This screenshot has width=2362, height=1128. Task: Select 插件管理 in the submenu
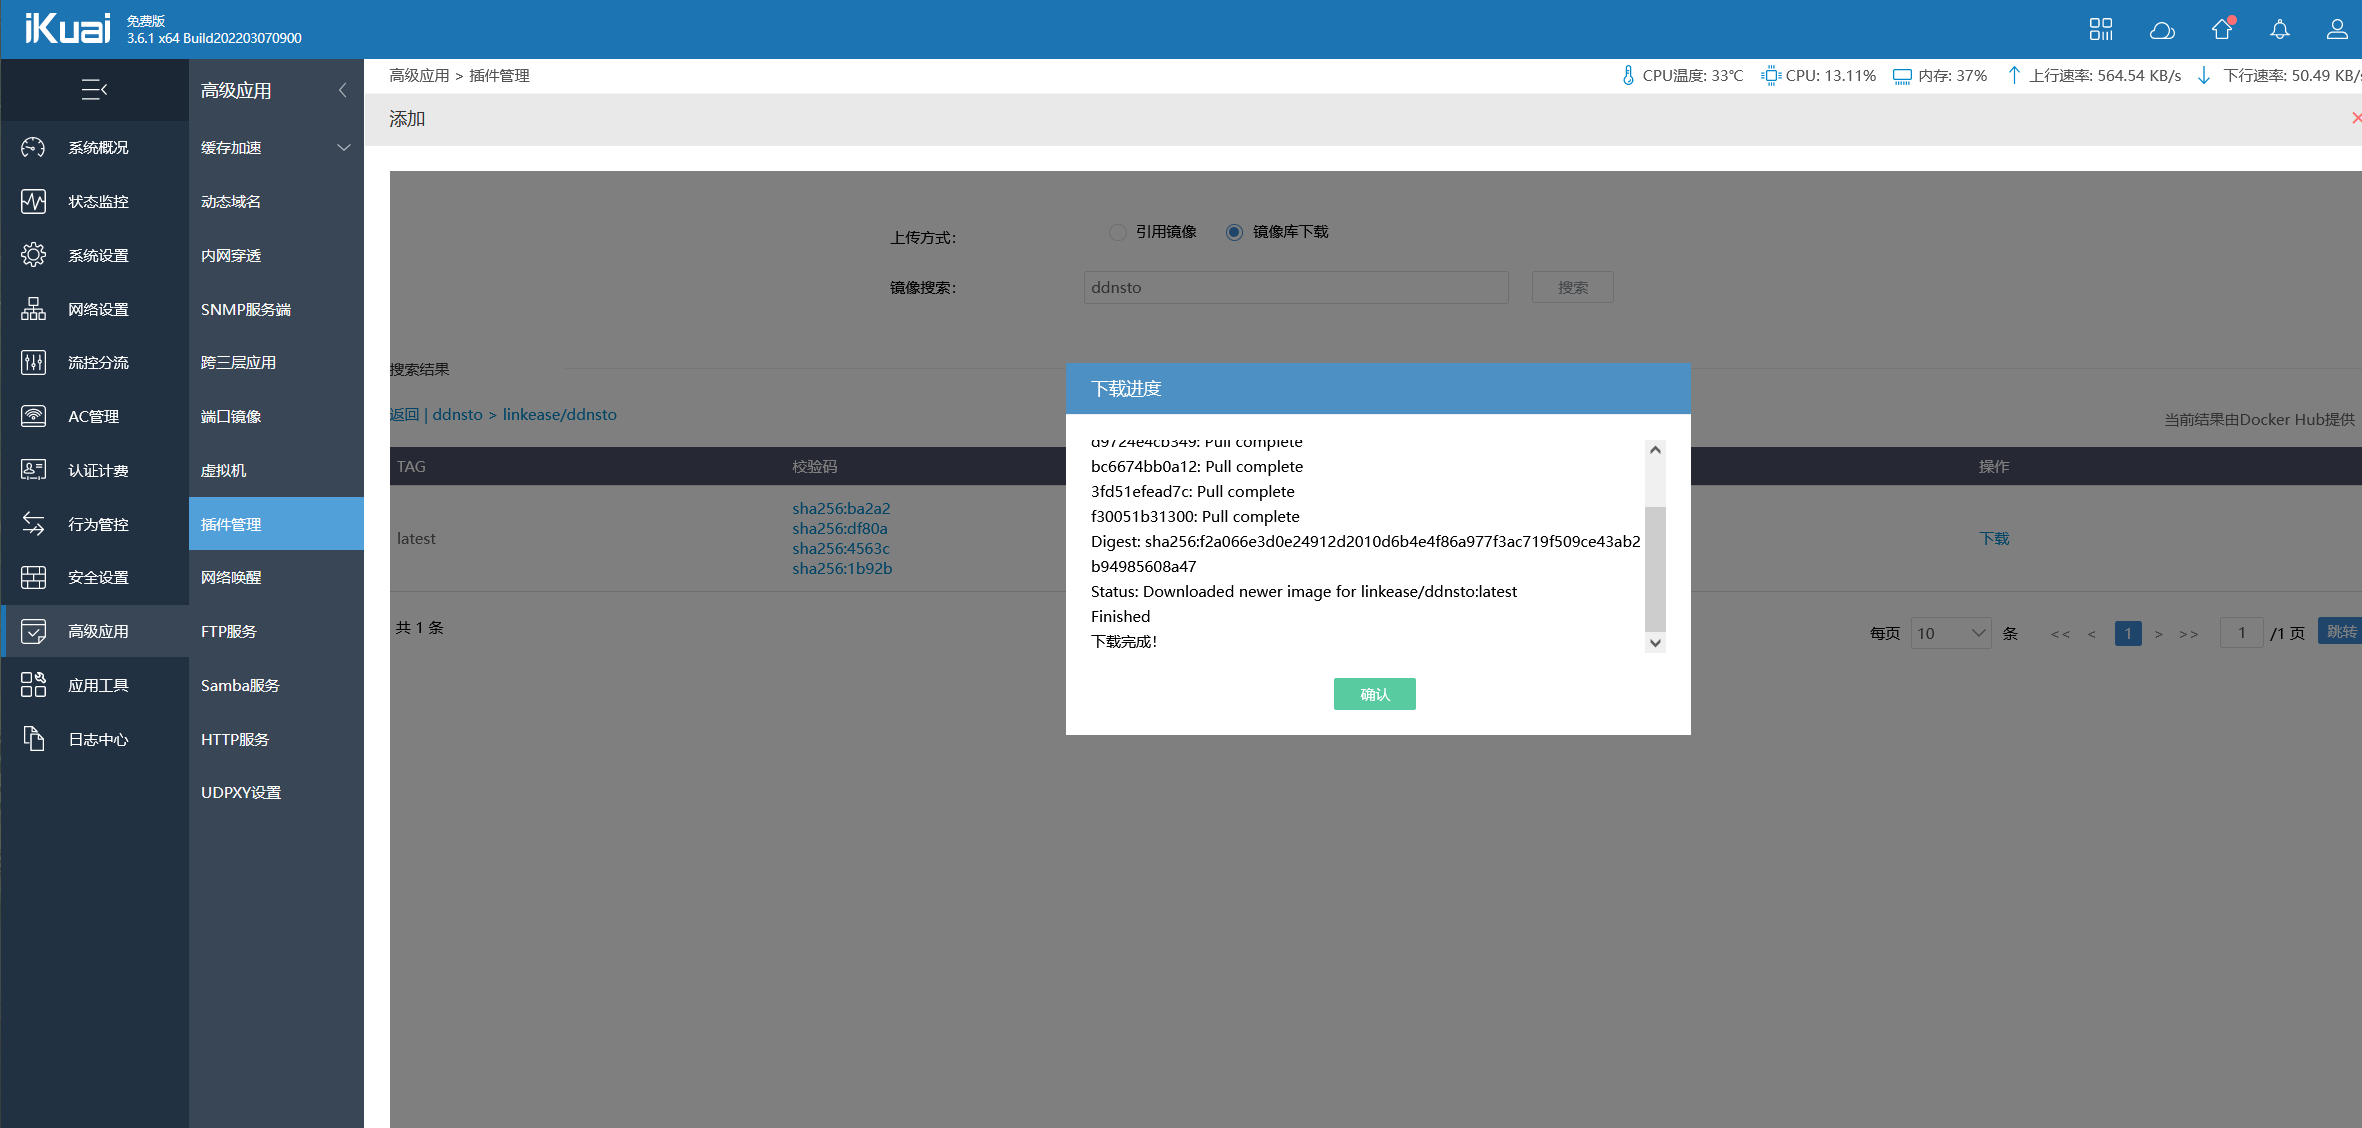(x=276, y=524)
